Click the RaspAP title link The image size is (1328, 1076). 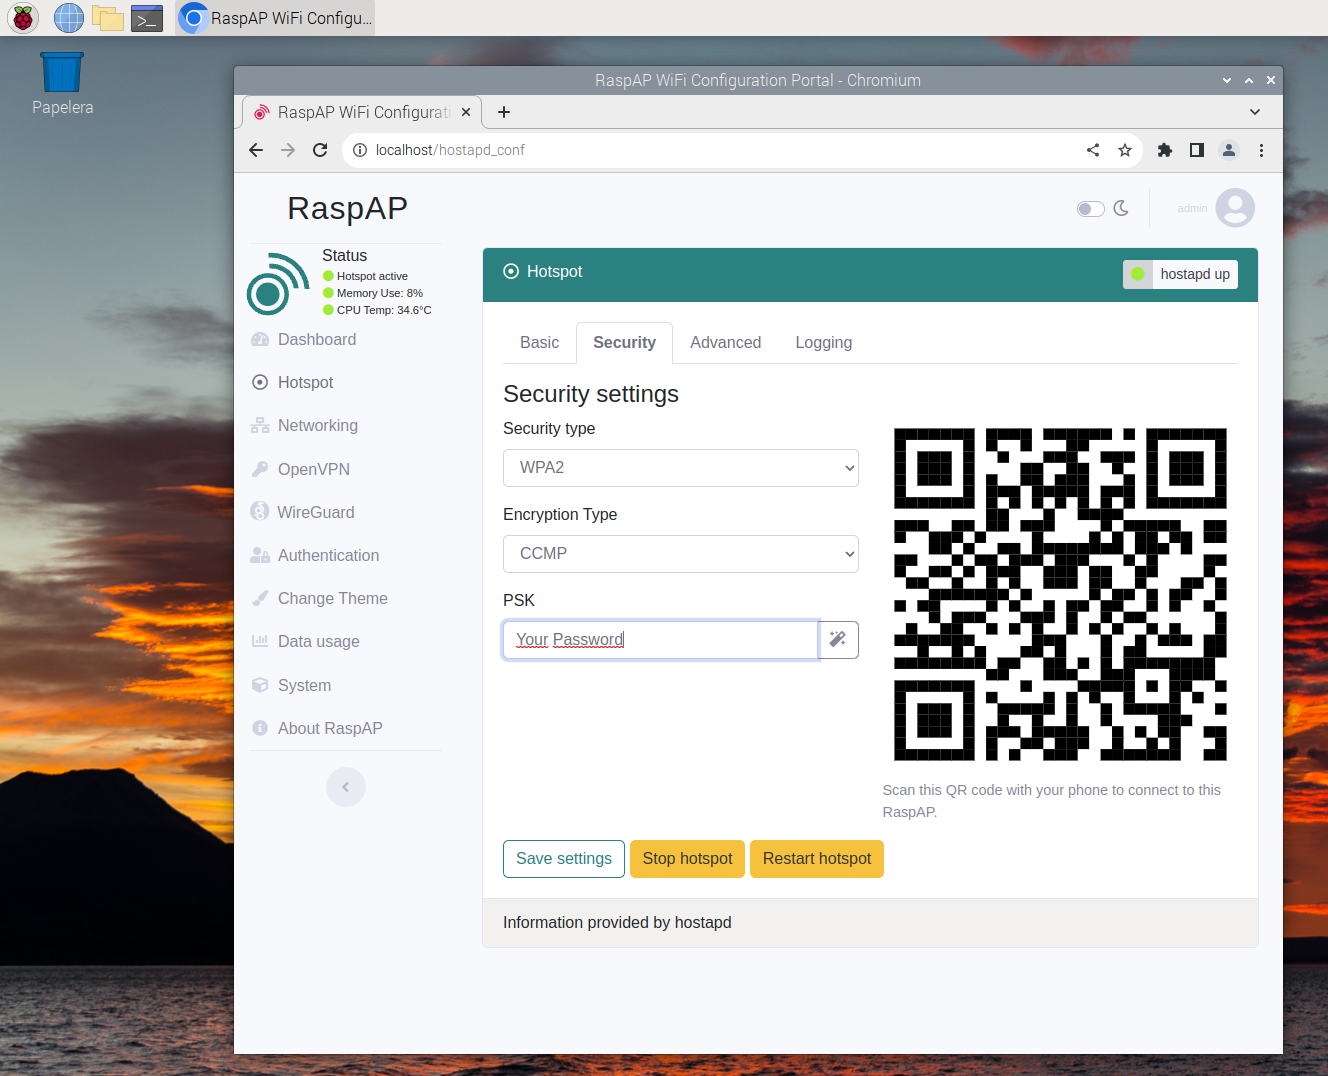tap(347, 208)
